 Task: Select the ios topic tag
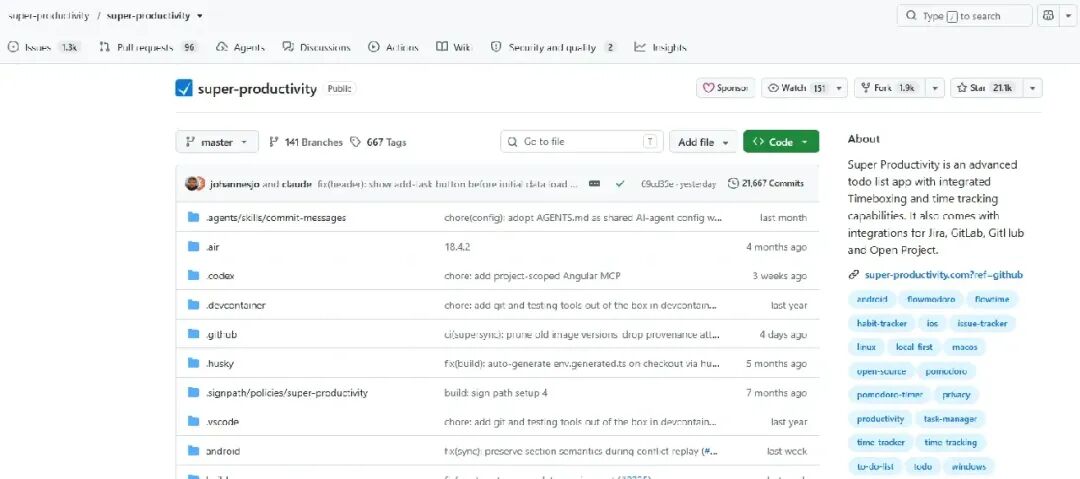pos(932,323)
